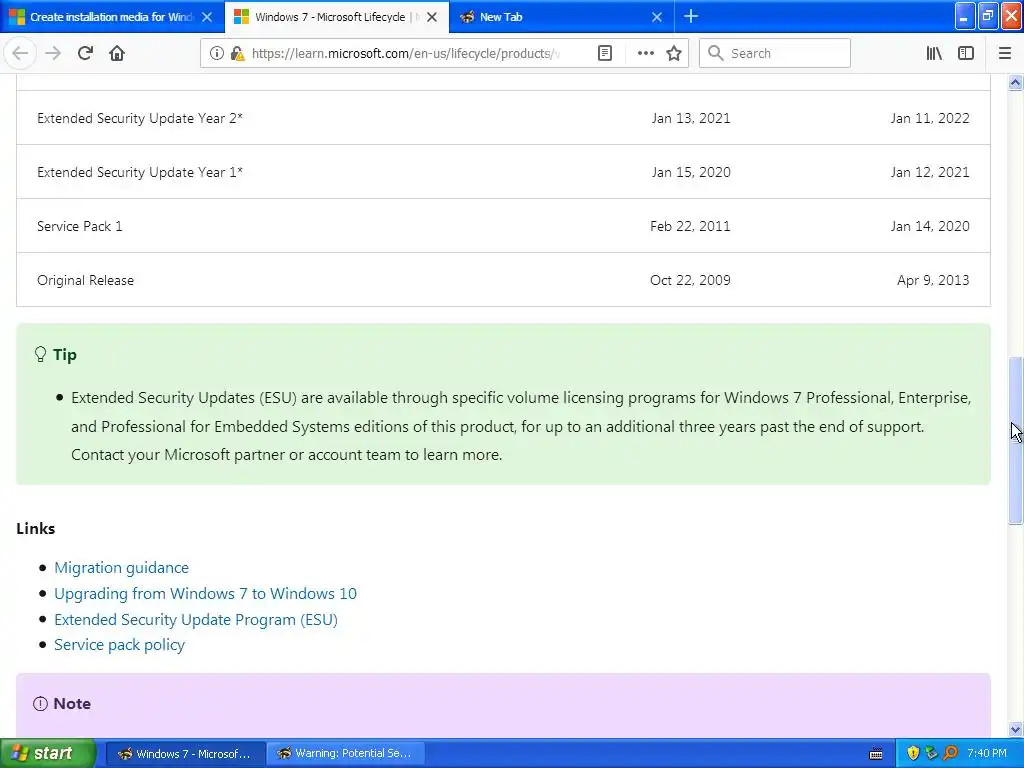Click the Tip lightbulb icon

(40, 355)
